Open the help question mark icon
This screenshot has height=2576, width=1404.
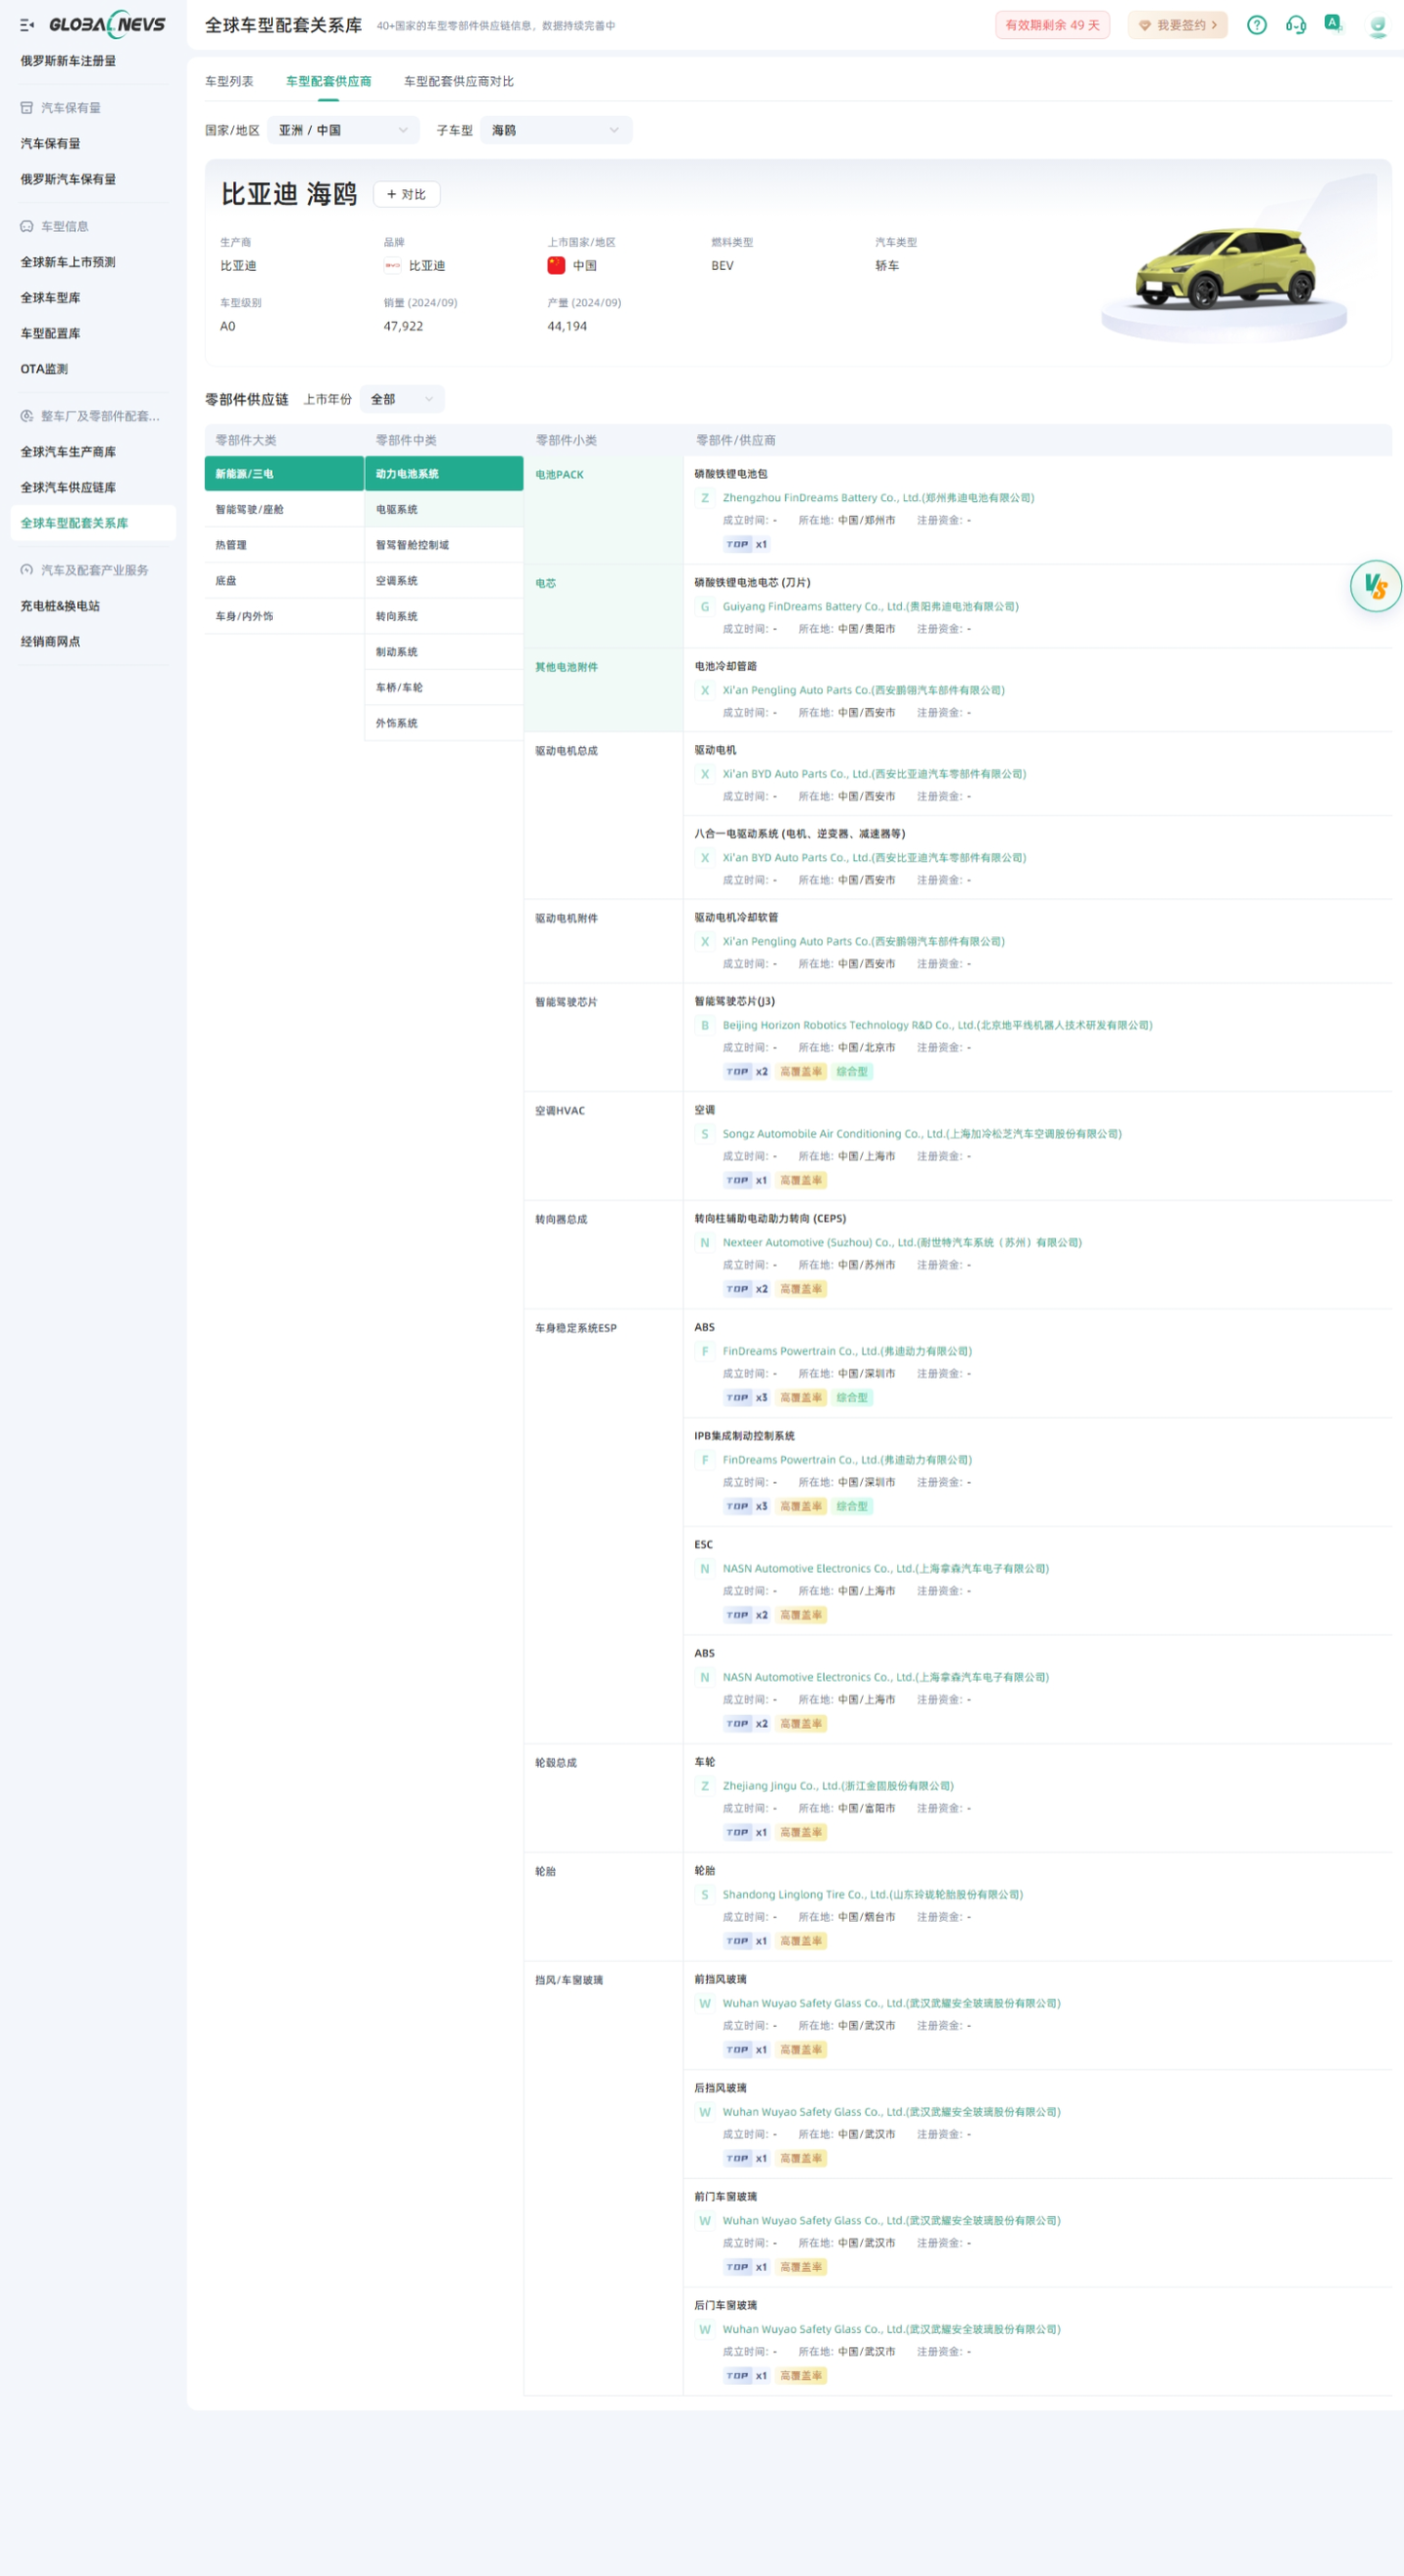coord(1257,25)
